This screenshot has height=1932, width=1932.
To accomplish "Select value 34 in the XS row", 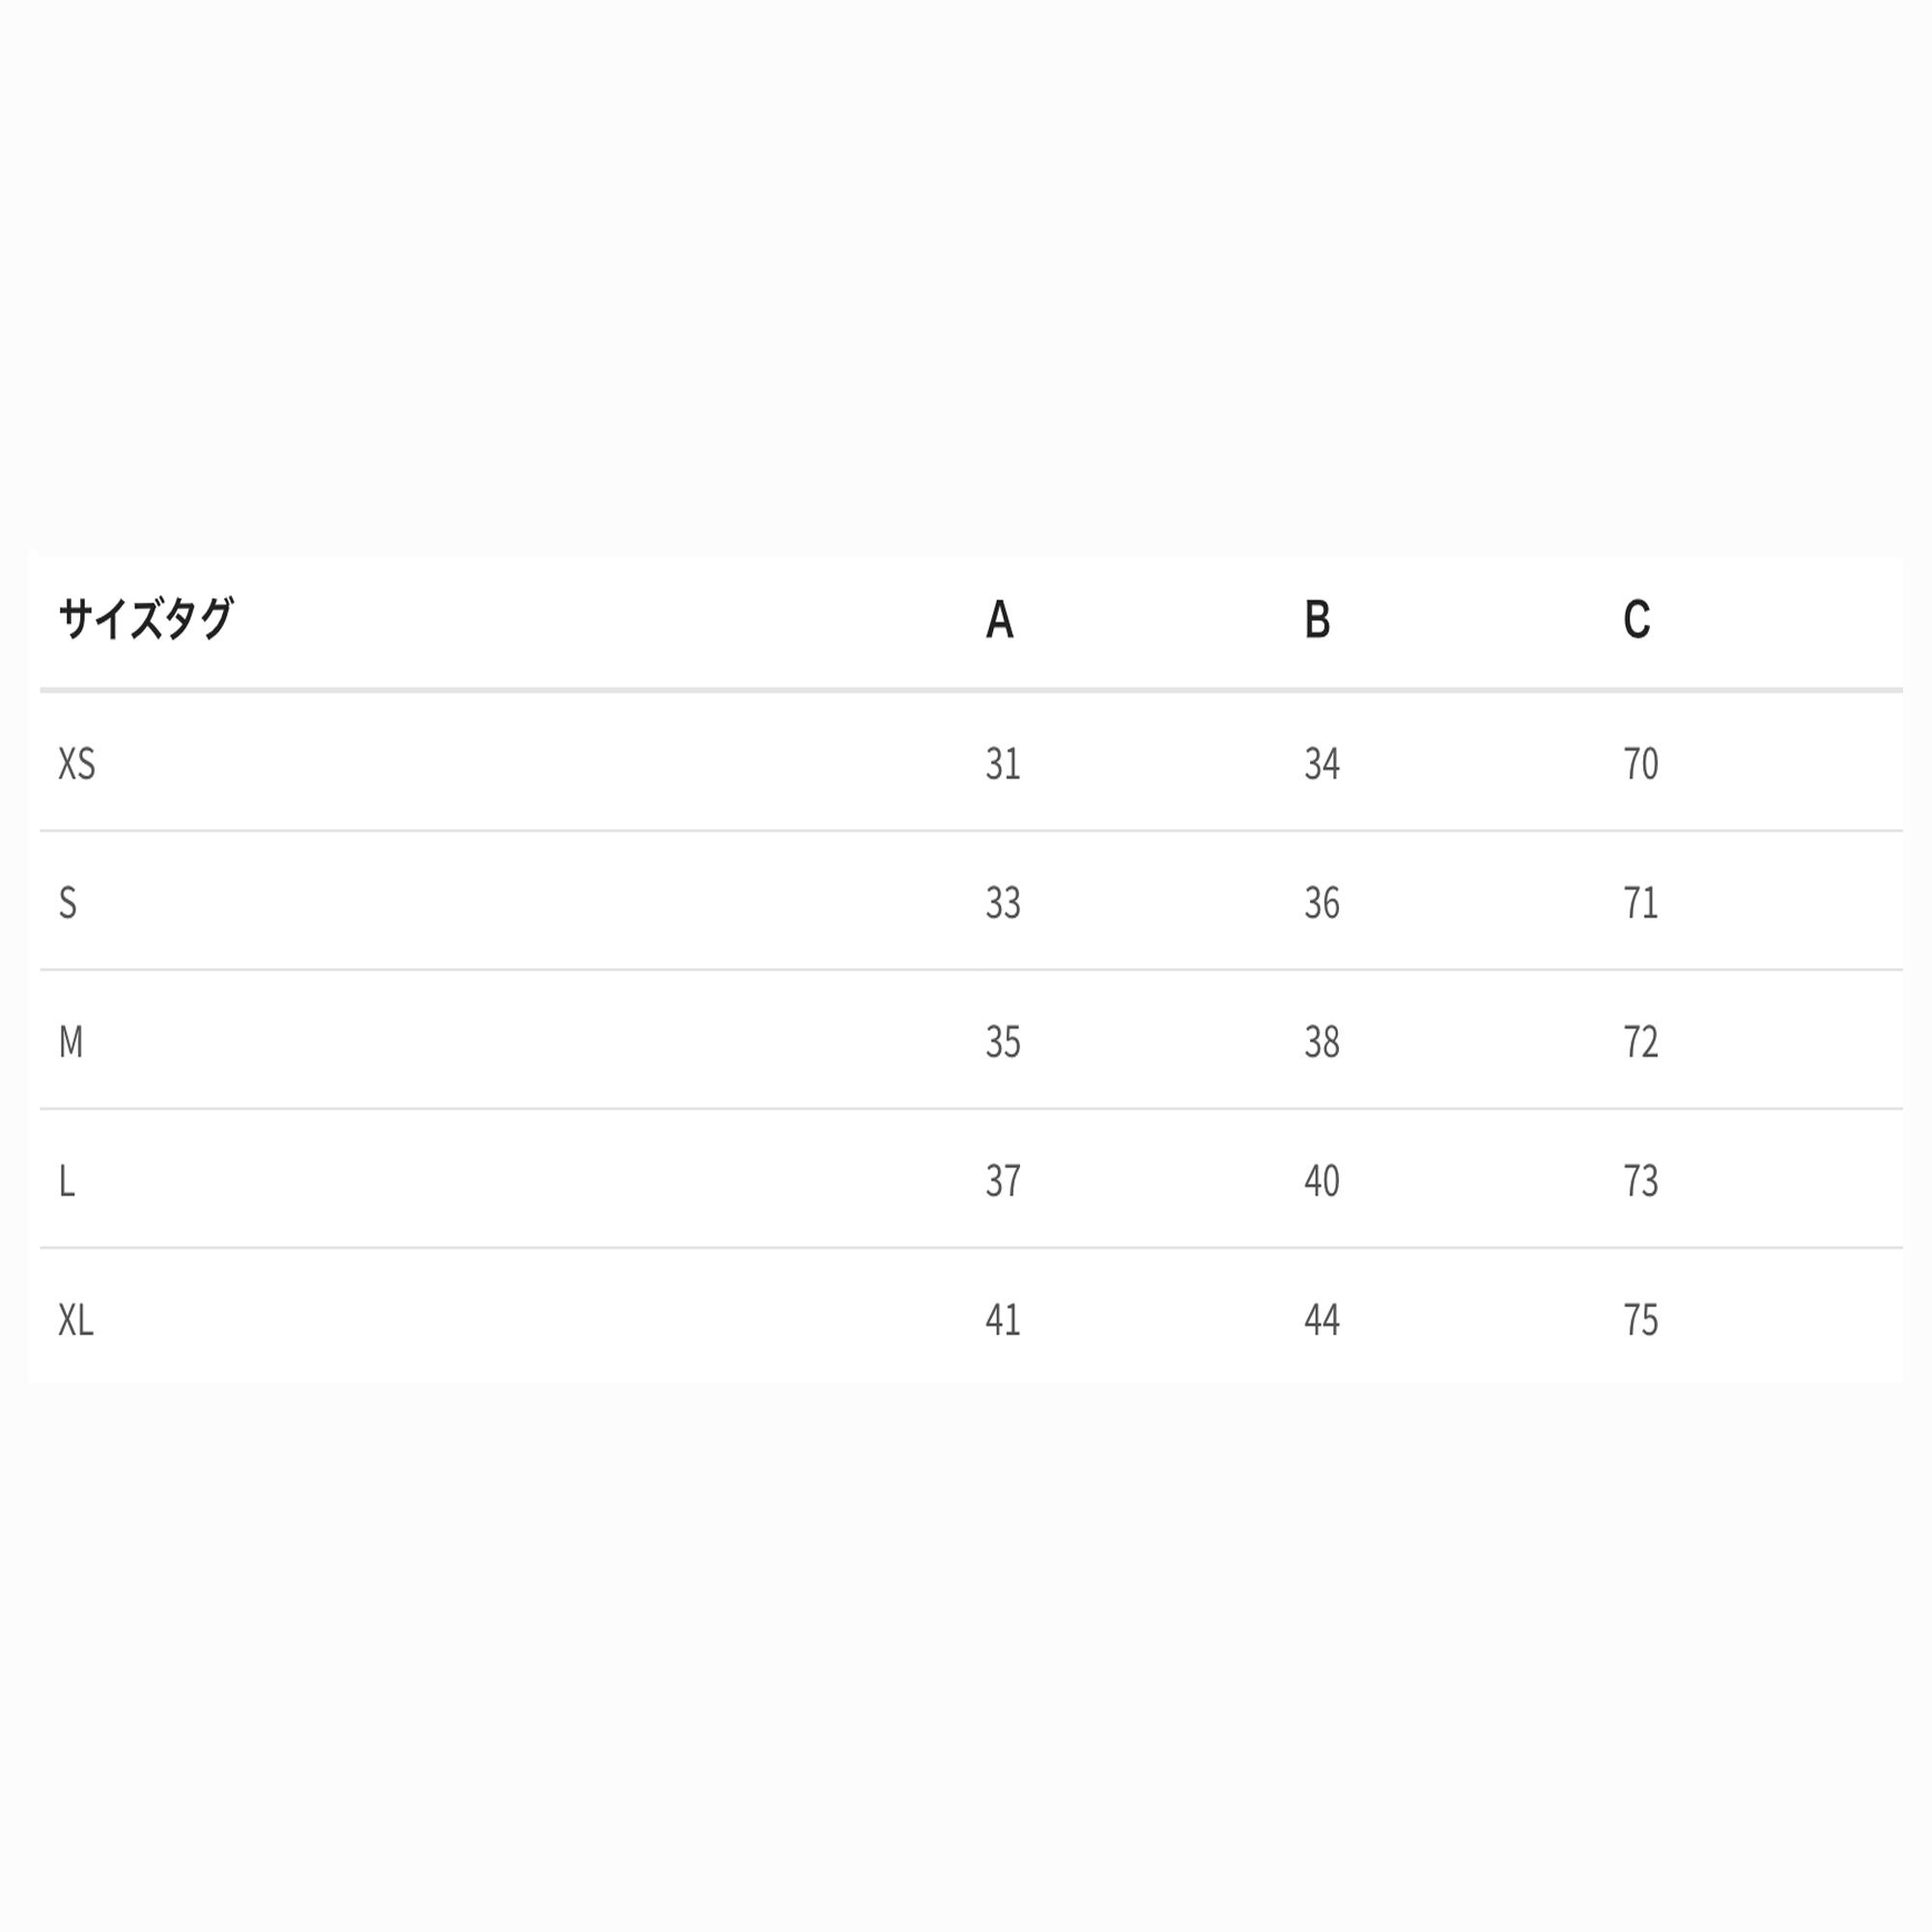I will 1321,764.
